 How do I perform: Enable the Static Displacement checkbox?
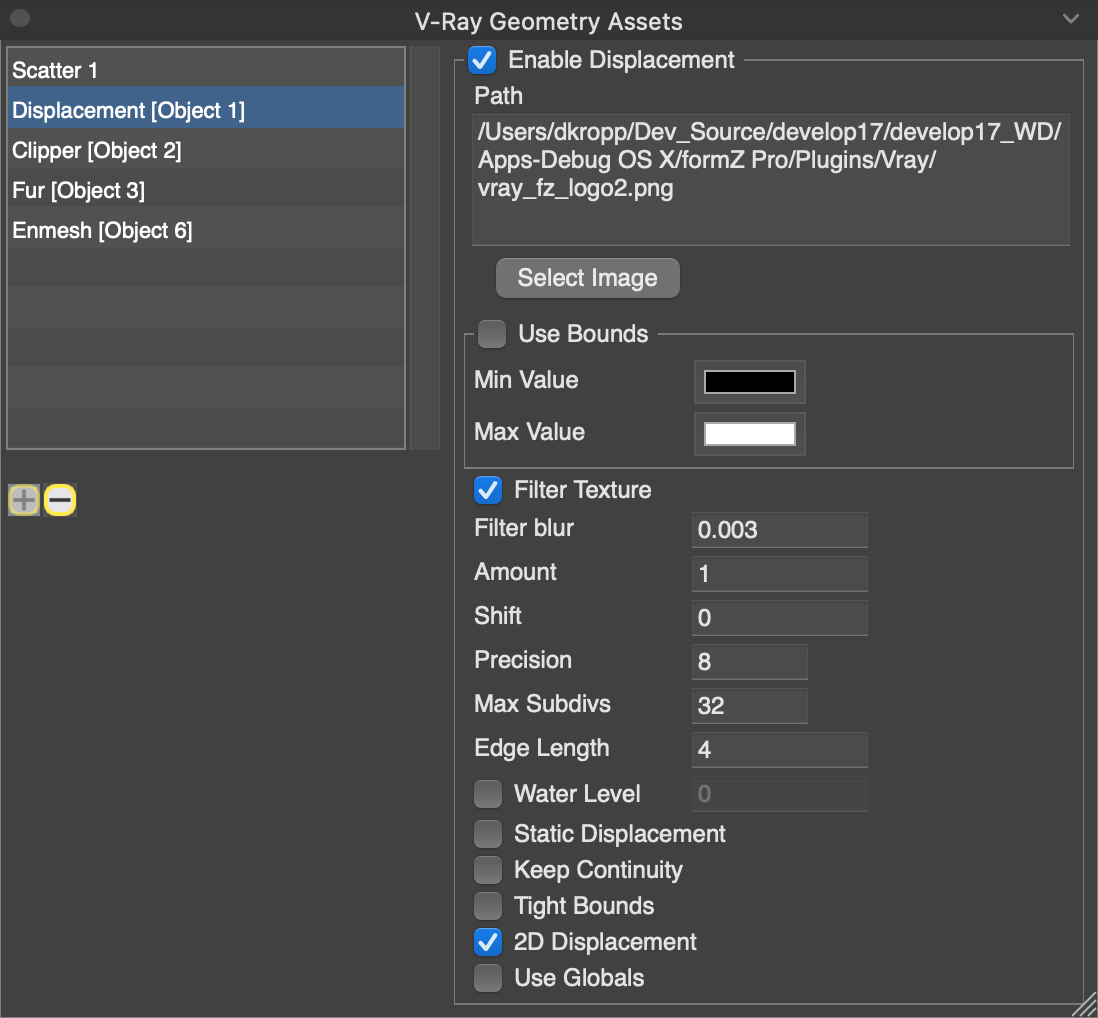pyautogui.click(x=488, y=834)
